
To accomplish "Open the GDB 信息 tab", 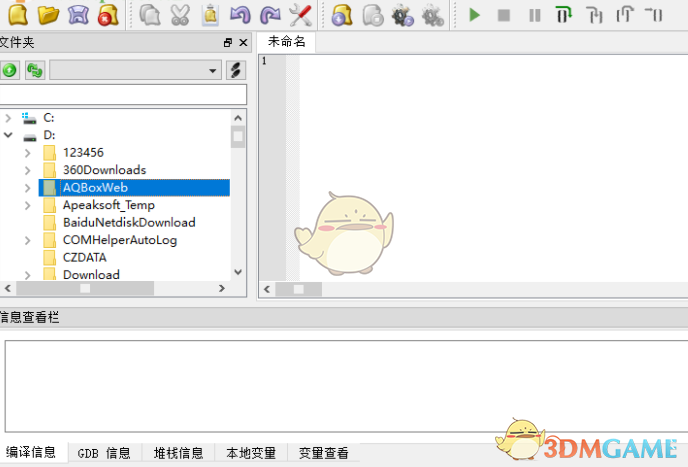I will 104,453.
